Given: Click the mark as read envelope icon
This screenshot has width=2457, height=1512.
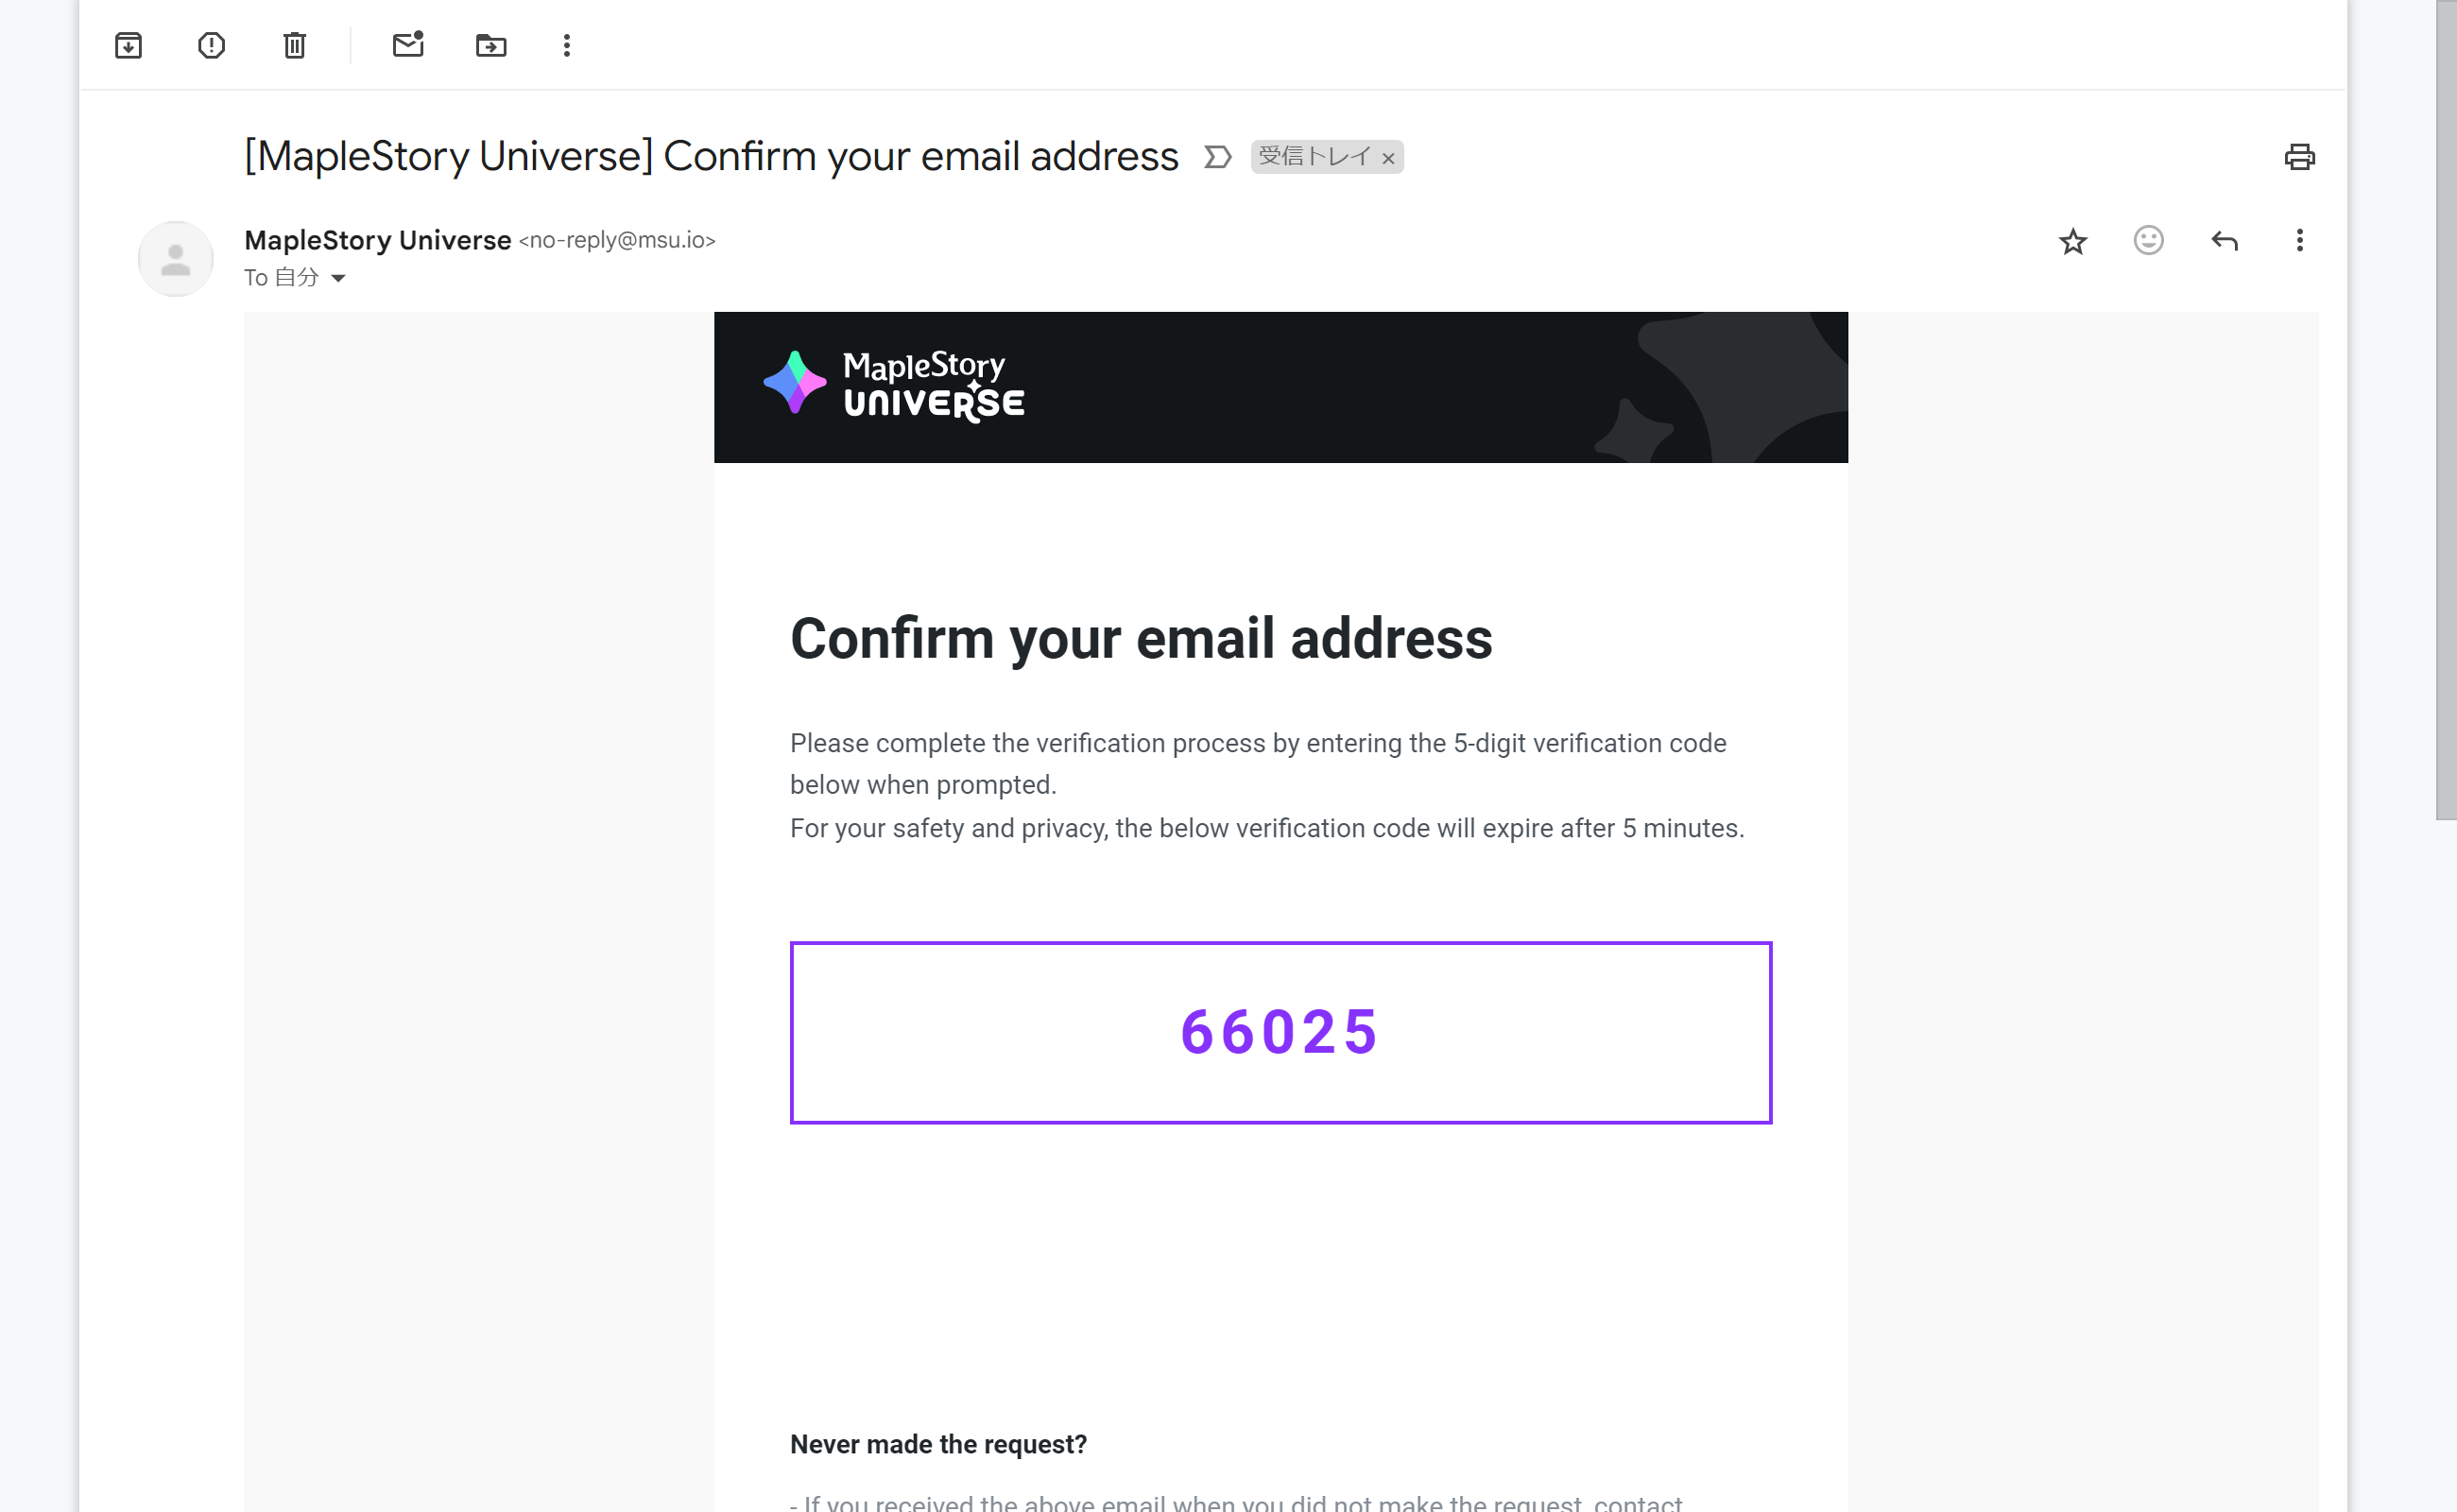Looking at the screenshot, I should [x=405, y=43].
